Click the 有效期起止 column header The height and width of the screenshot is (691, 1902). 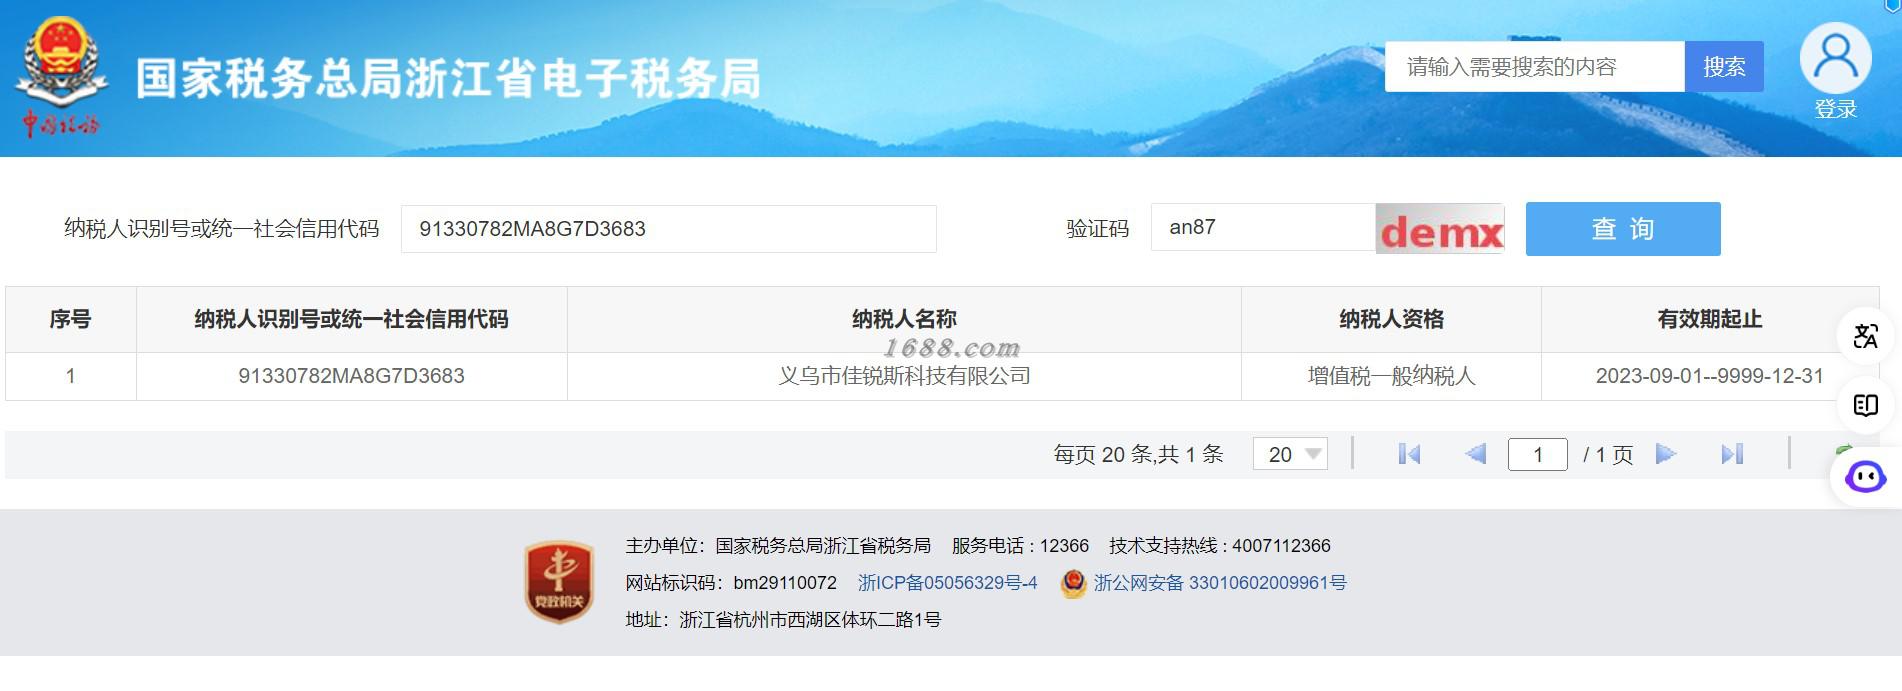tap(1710, 319)
